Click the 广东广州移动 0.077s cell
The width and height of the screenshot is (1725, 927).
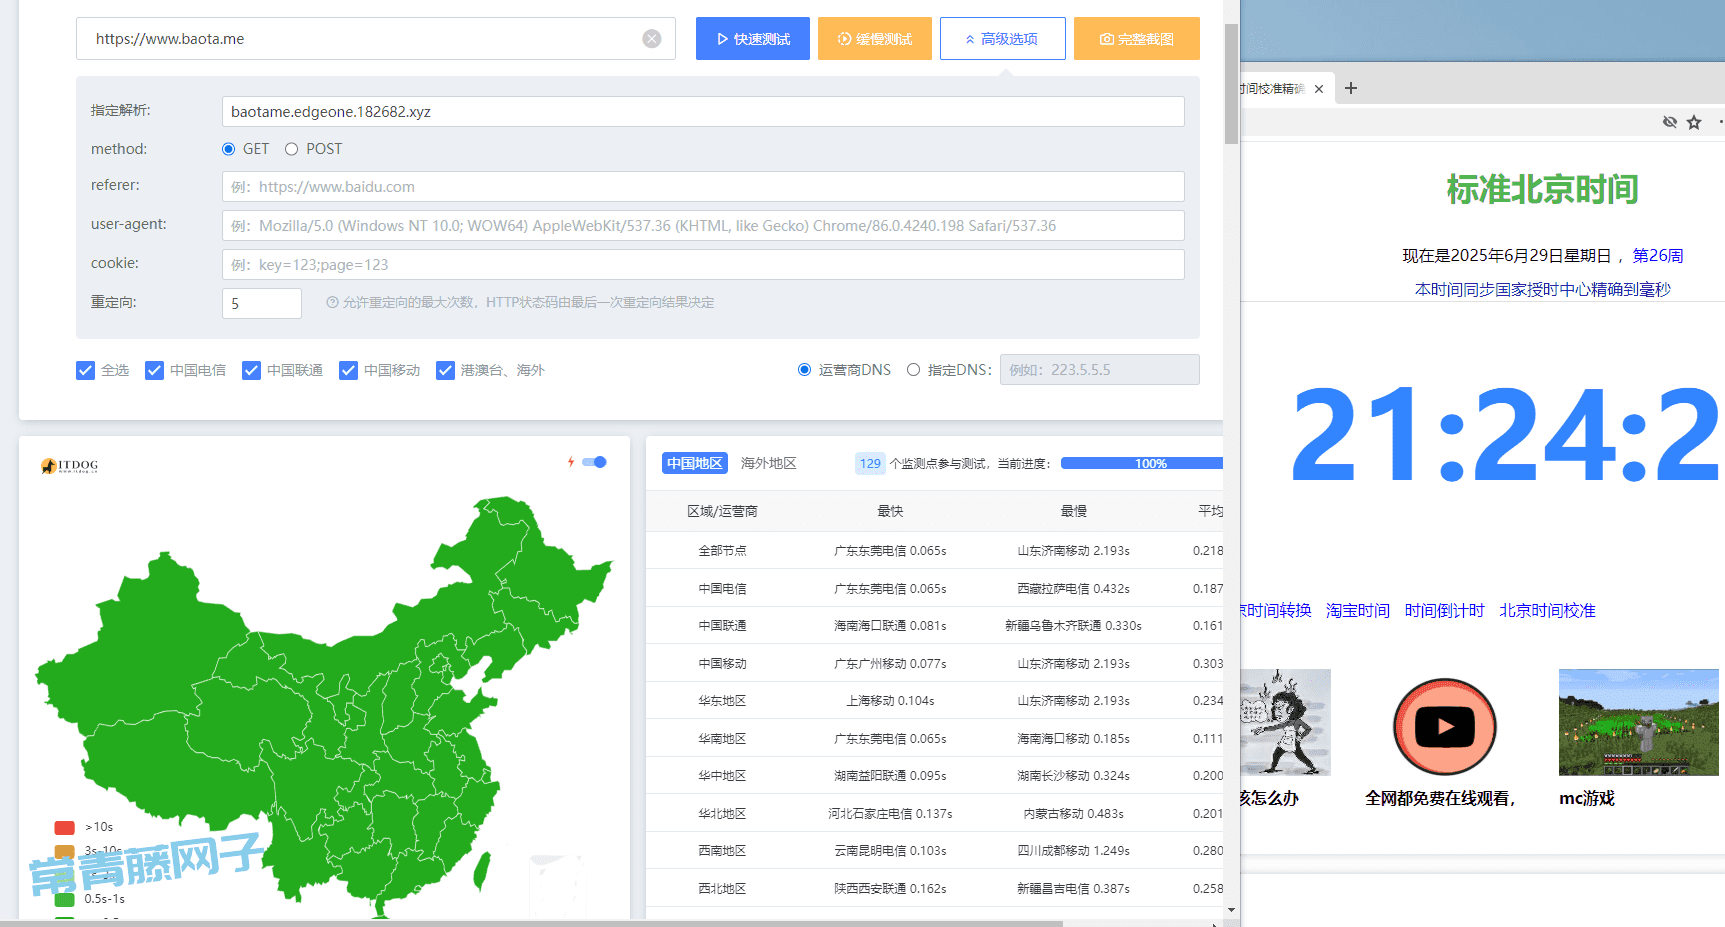(x=890, y=663)
